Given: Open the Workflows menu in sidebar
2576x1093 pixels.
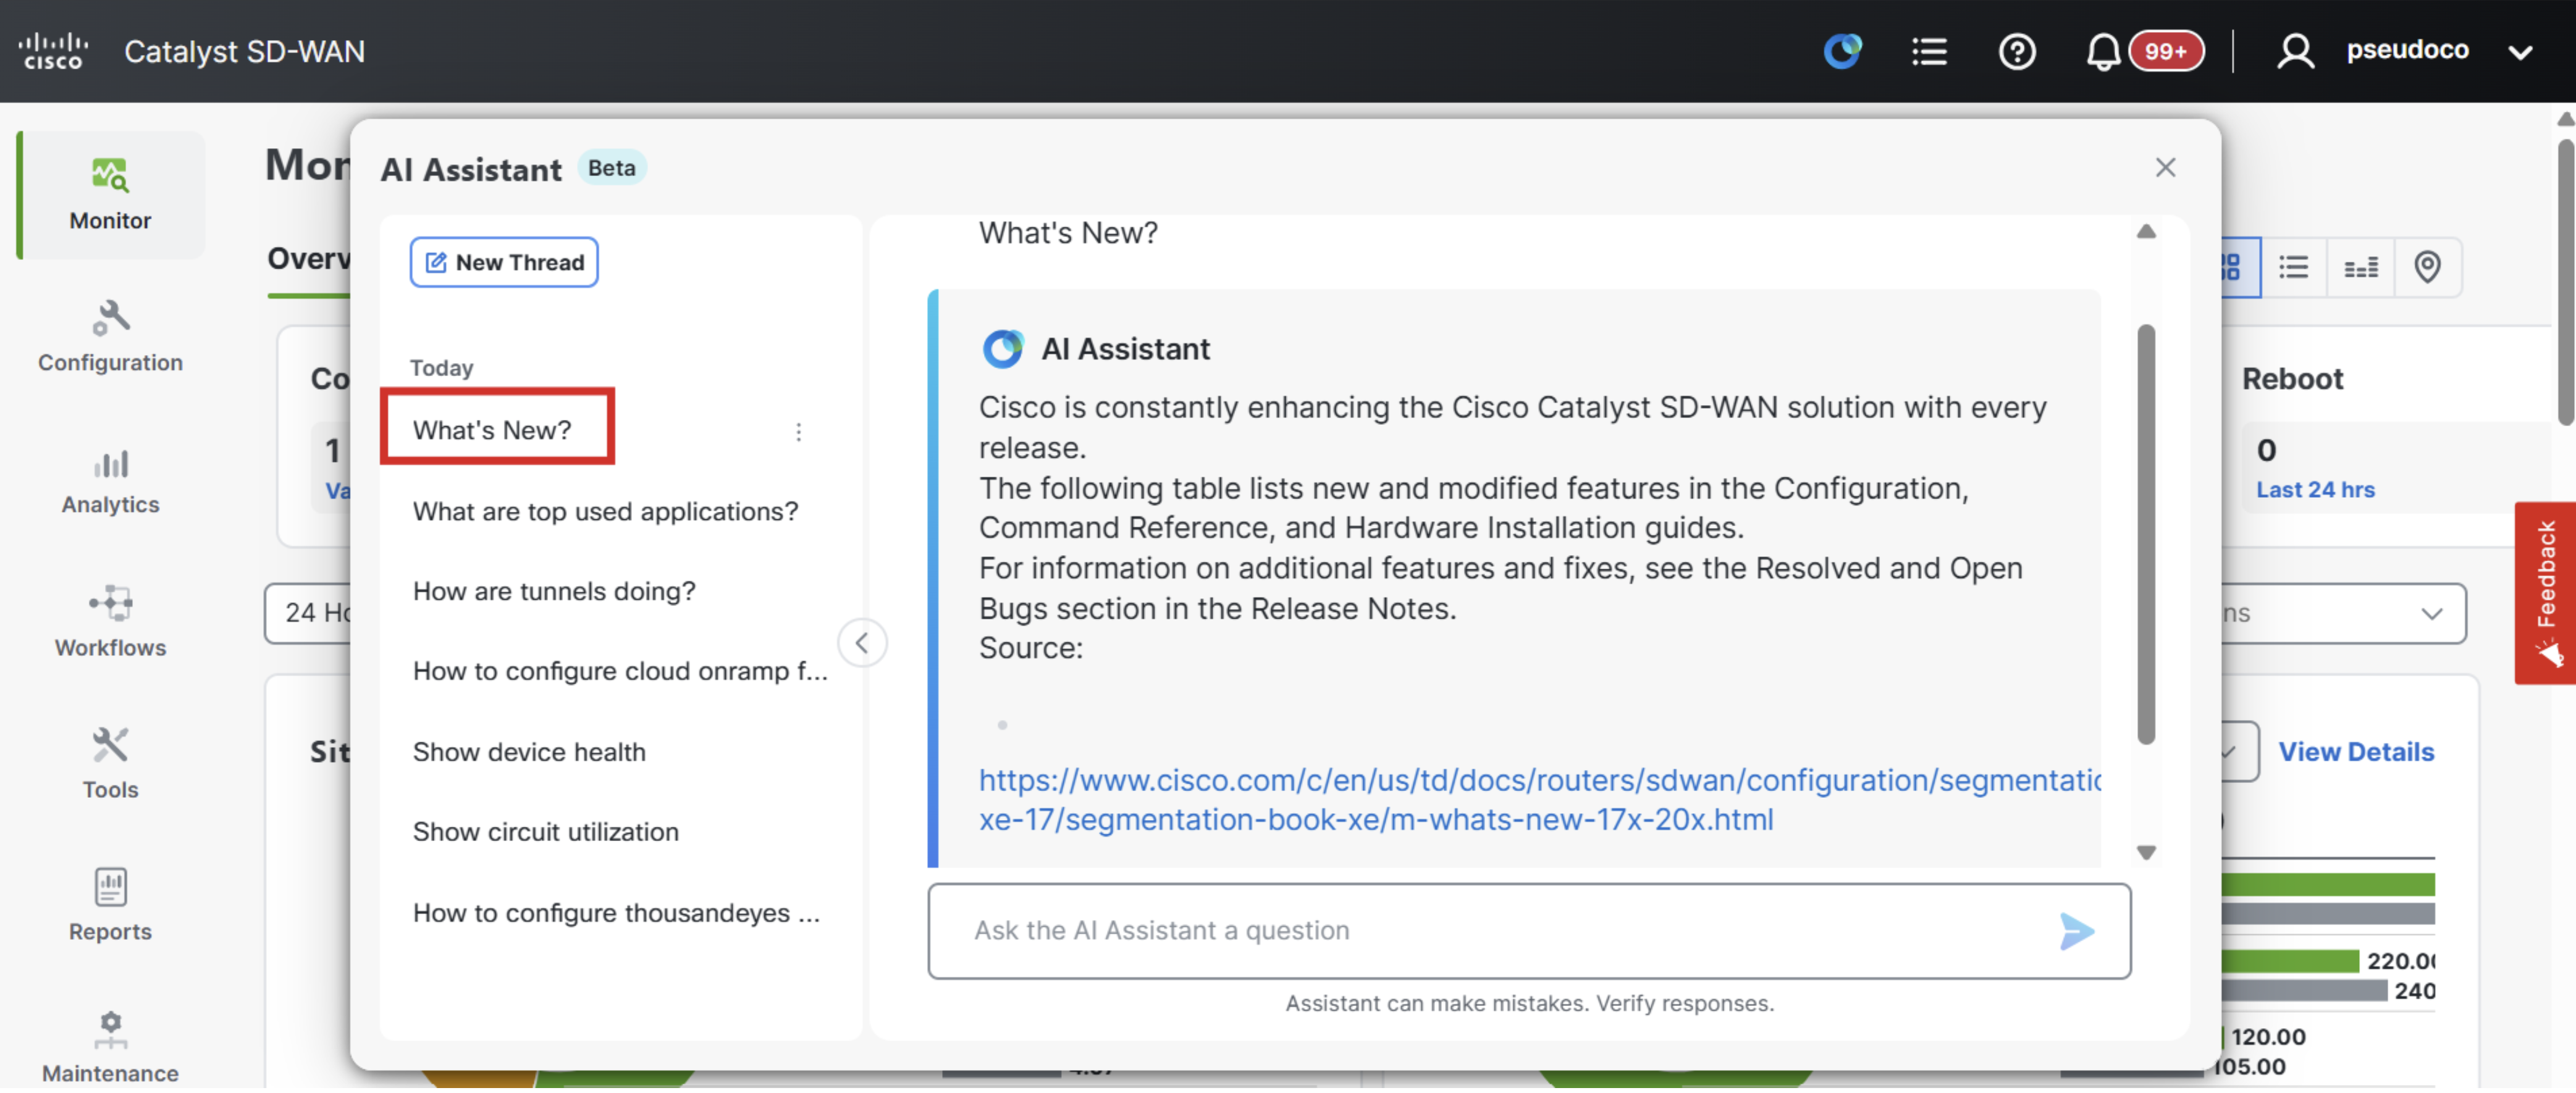Looking at the screenshot, I should point(110,622).
